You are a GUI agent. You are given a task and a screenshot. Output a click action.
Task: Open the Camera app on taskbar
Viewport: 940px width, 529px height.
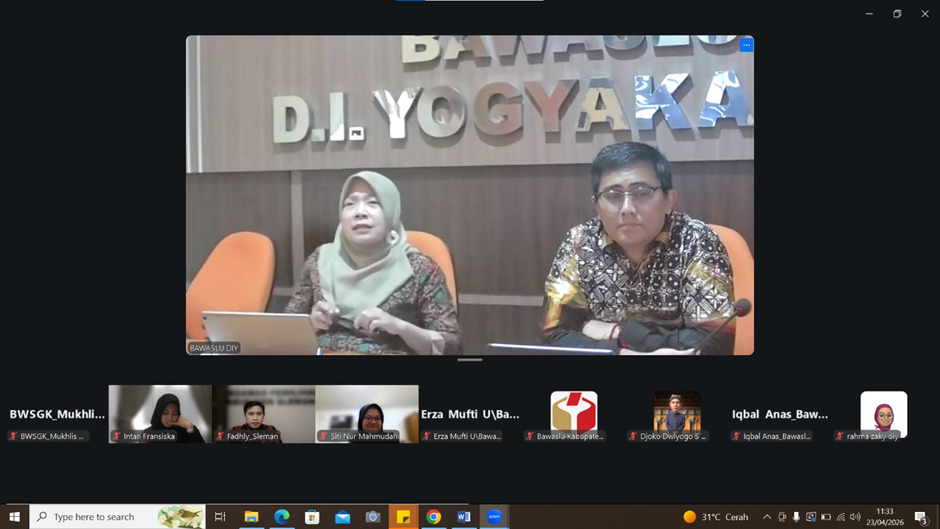[x=373, y=516]
